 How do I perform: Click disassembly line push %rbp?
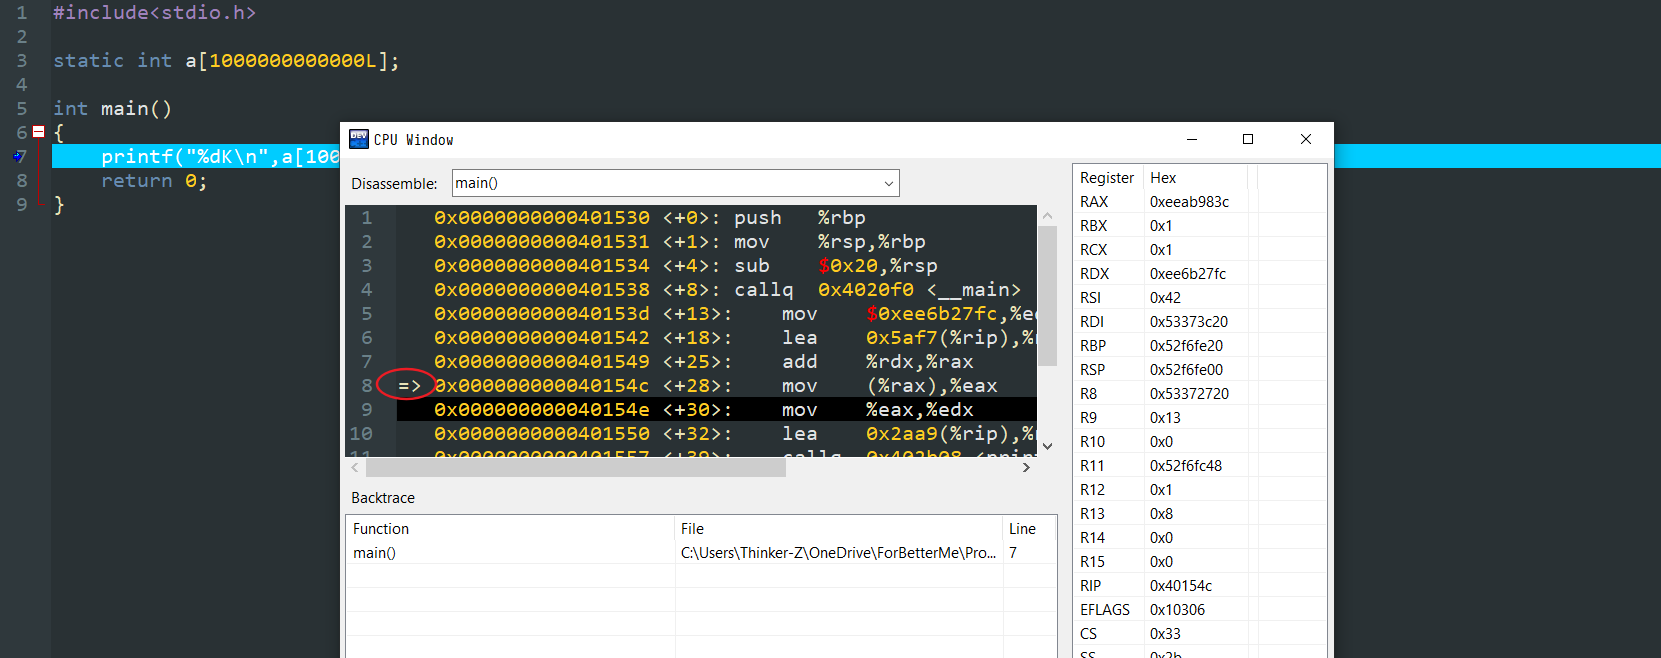[716, 217]
